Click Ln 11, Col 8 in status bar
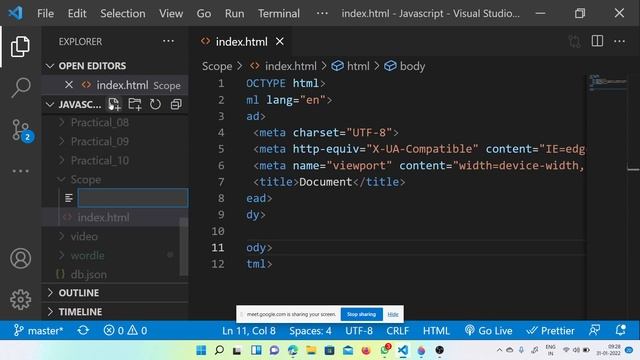Screen dimensions: 640x360 pyautogui.click(x=249, y=330)
